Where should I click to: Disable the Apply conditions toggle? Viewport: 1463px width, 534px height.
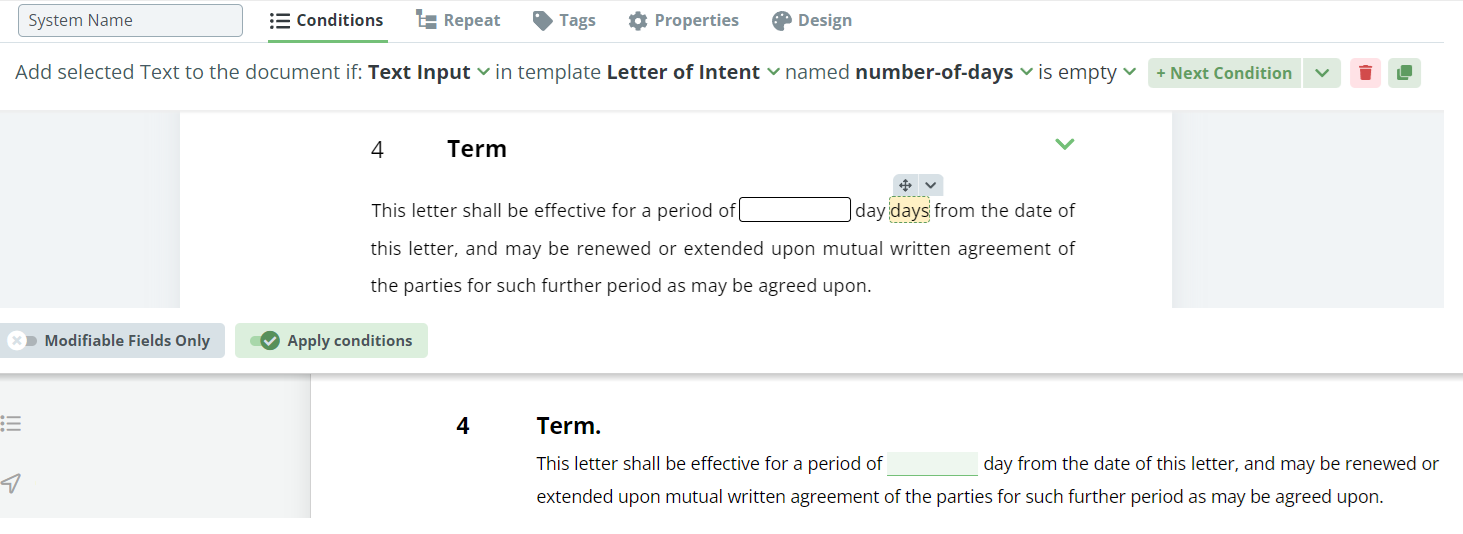click(331, 341)
